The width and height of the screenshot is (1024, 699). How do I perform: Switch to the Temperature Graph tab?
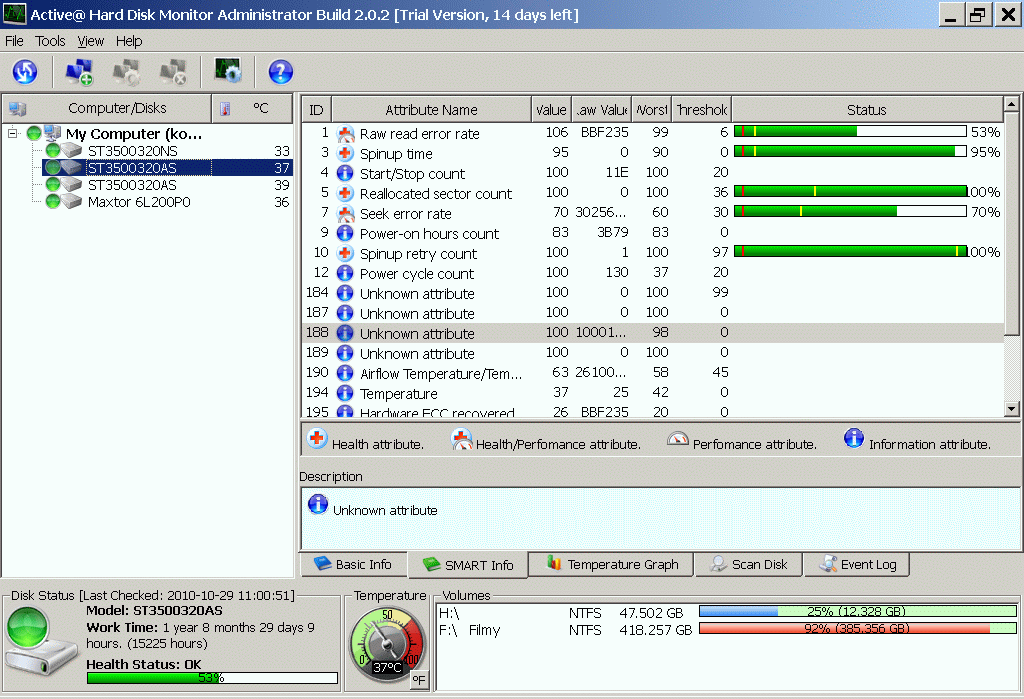[611, 564]
